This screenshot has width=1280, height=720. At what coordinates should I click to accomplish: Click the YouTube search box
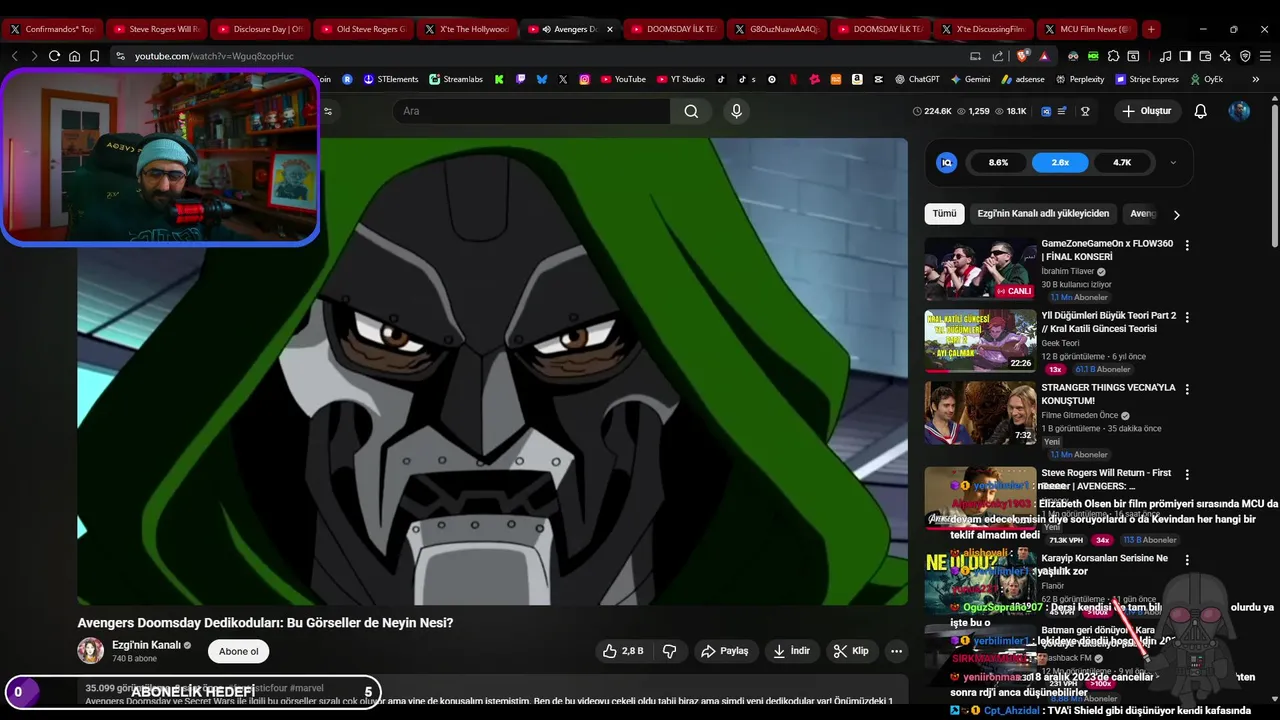[x=531, y=111]
